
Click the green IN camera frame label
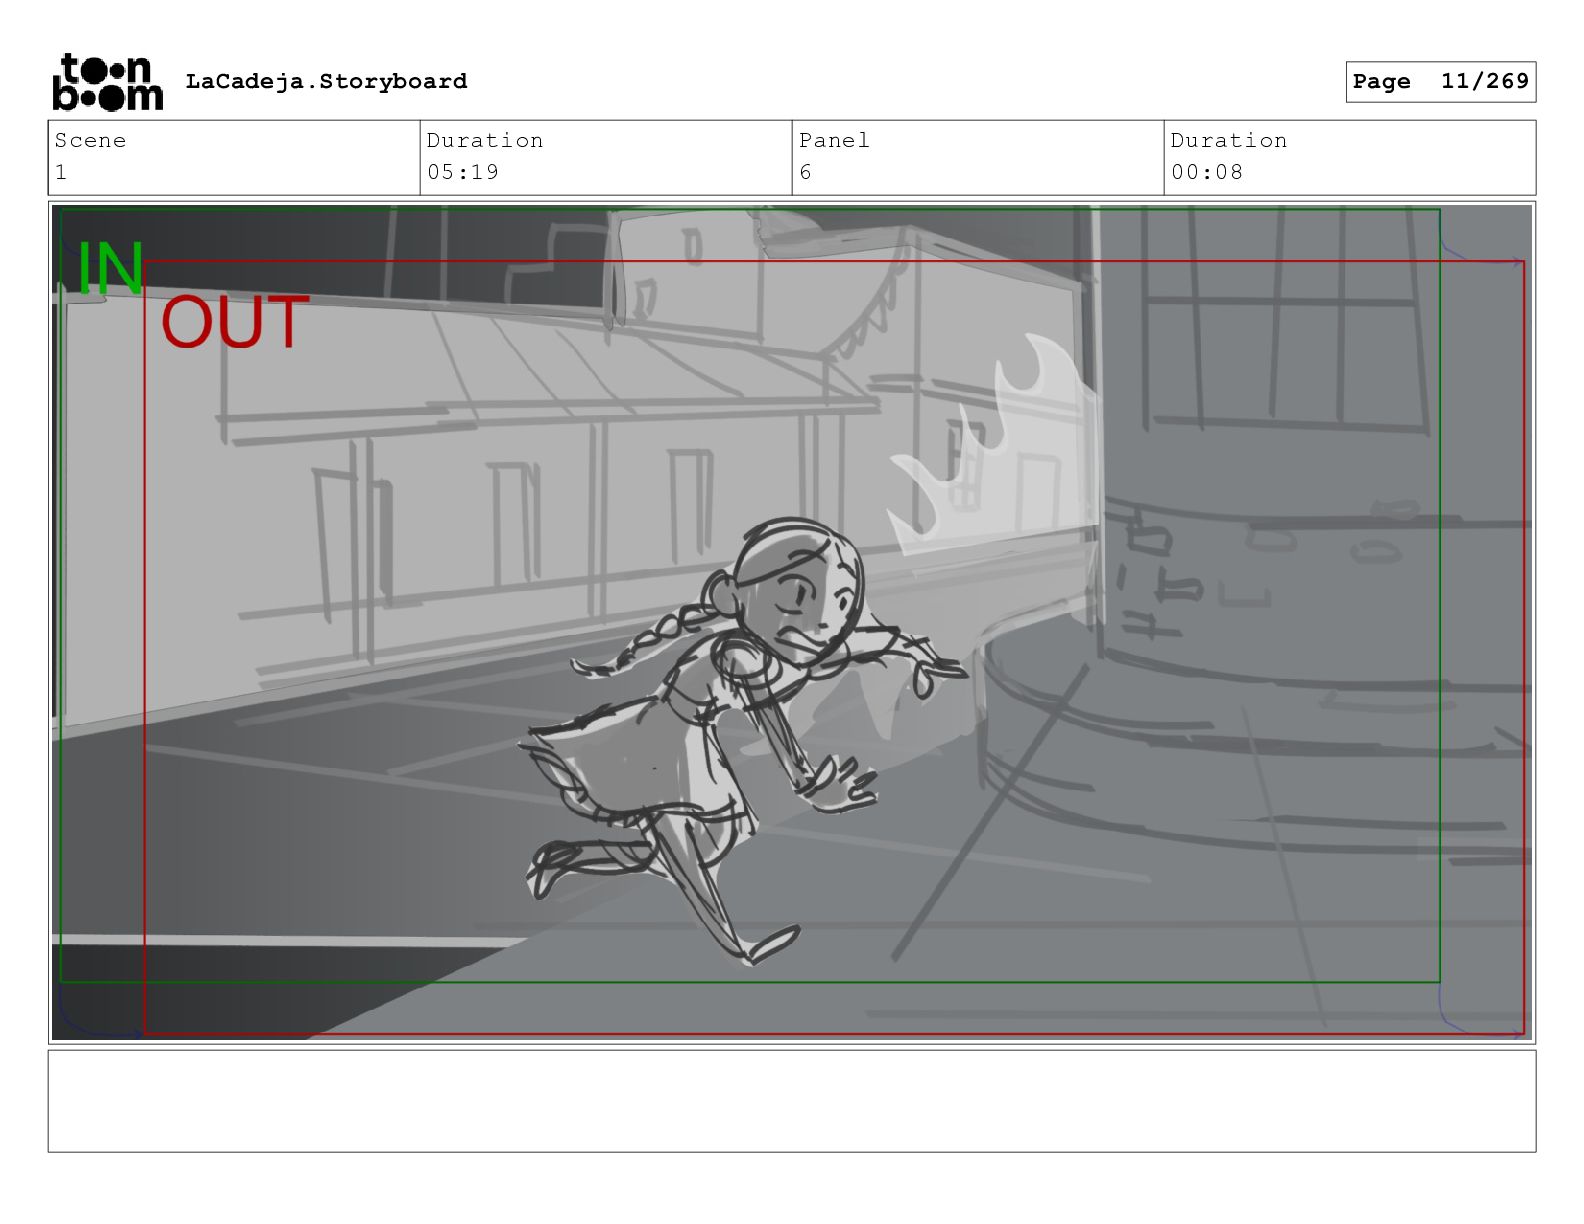click(x=110, y=269)
